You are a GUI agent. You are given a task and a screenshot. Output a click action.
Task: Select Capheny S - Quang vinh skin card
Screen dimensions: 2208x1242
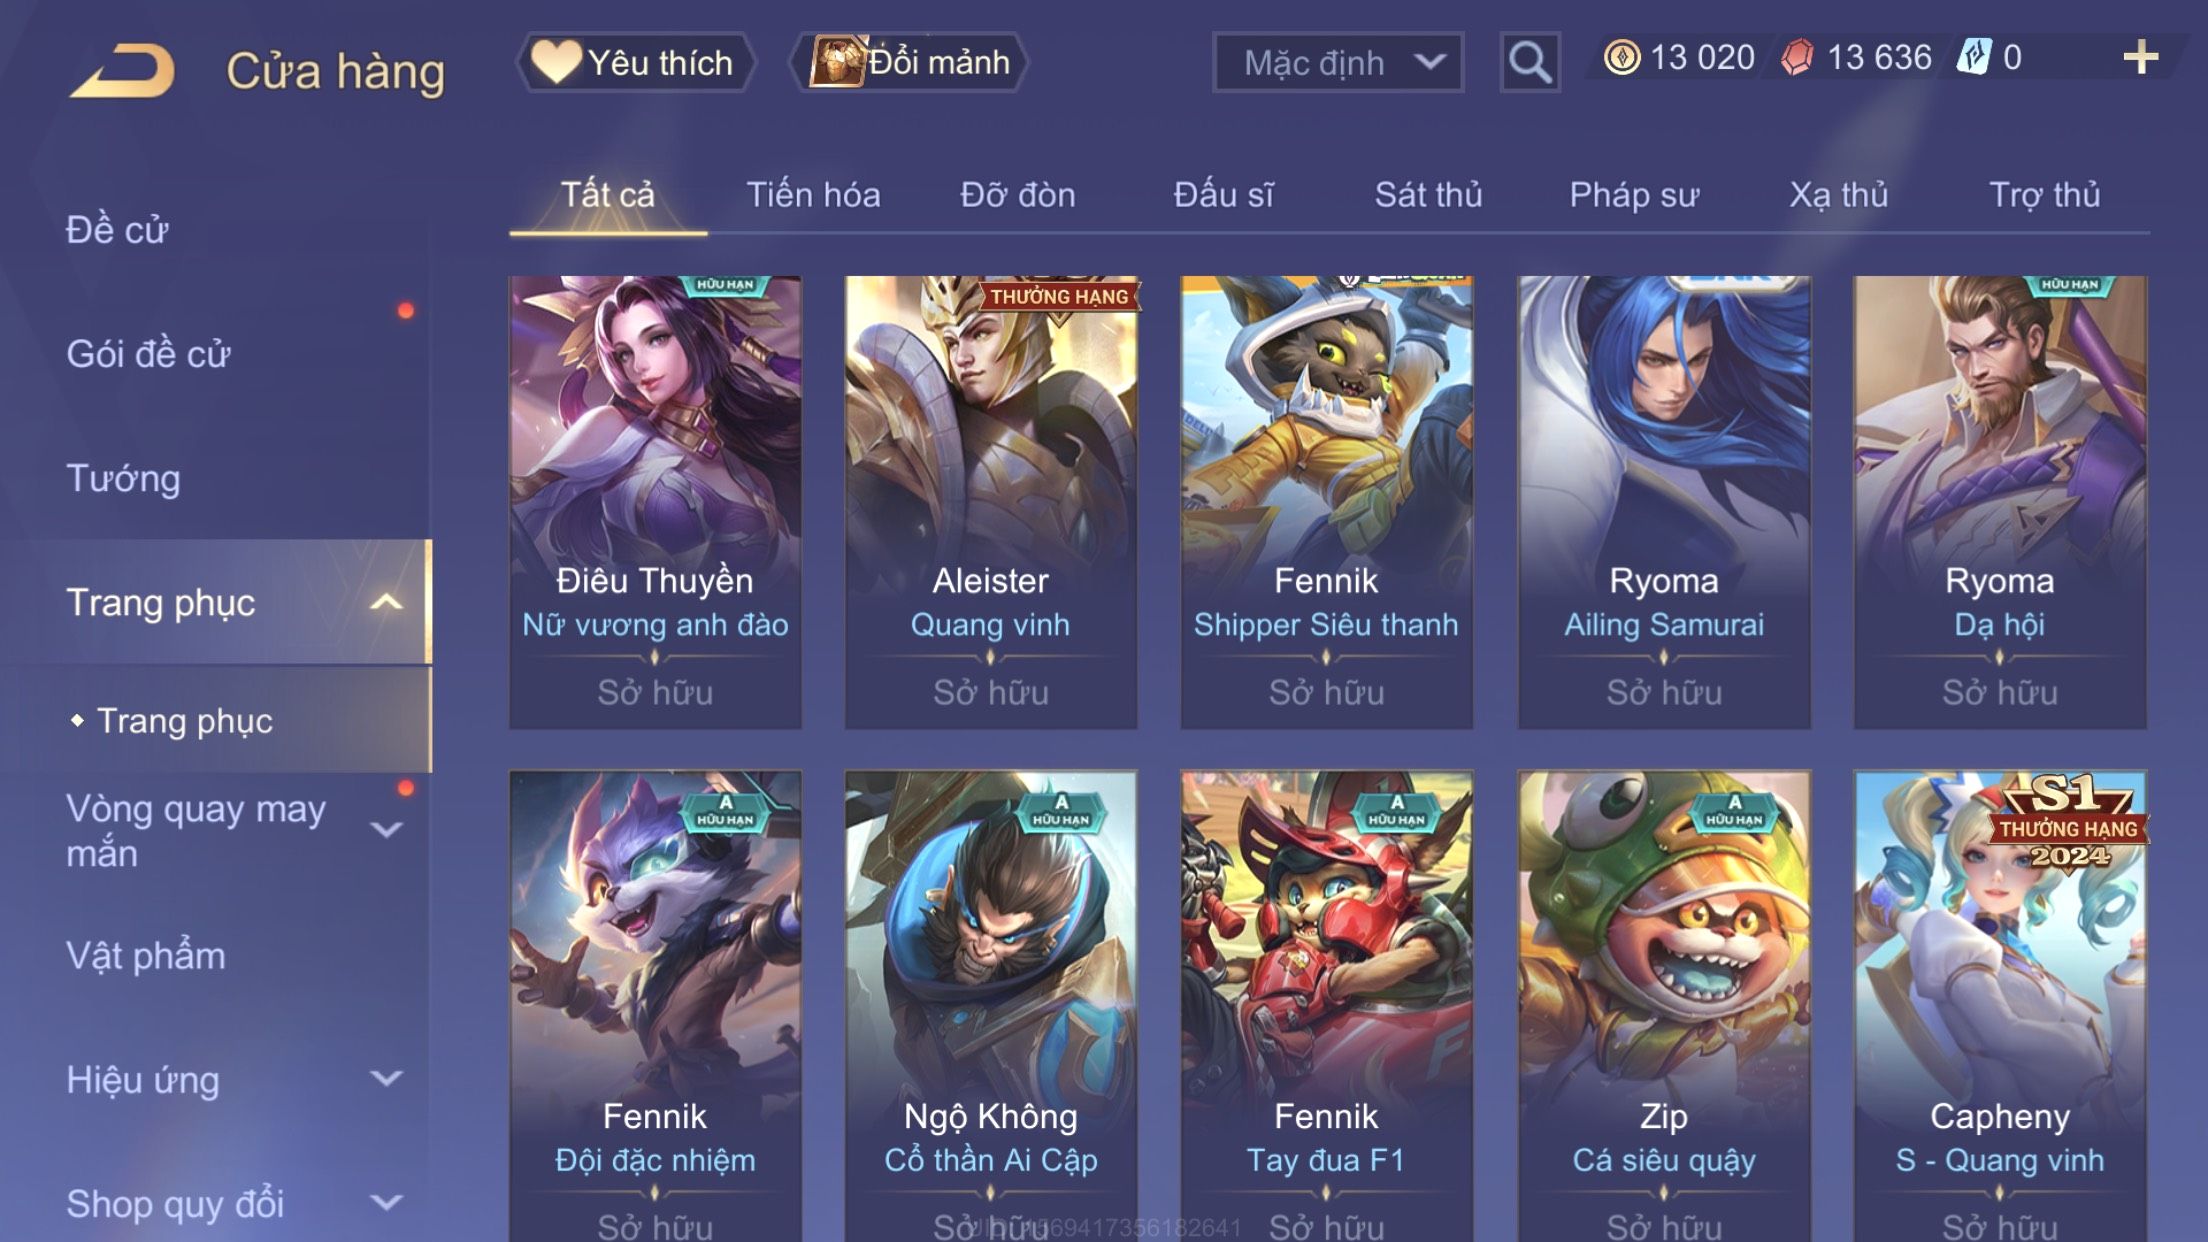coord(1999,1006)
